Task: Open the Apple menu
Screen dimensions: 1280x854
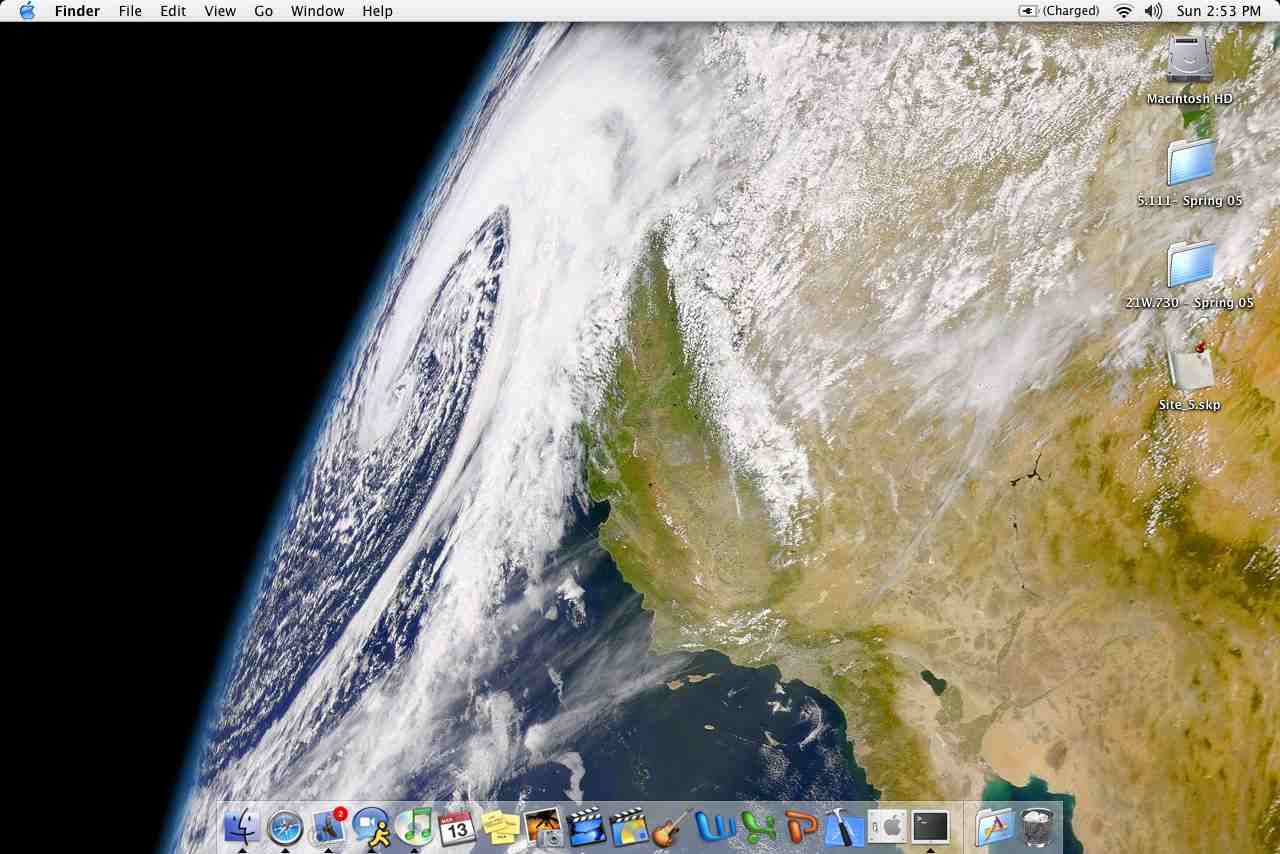Action: click(x=27, y=11)
